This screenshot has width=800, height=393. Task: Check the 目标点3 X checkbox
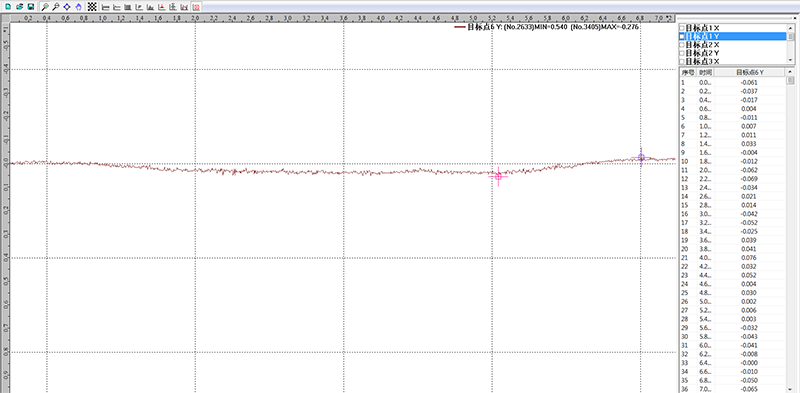pyautogui.click(x=682, y=61)
